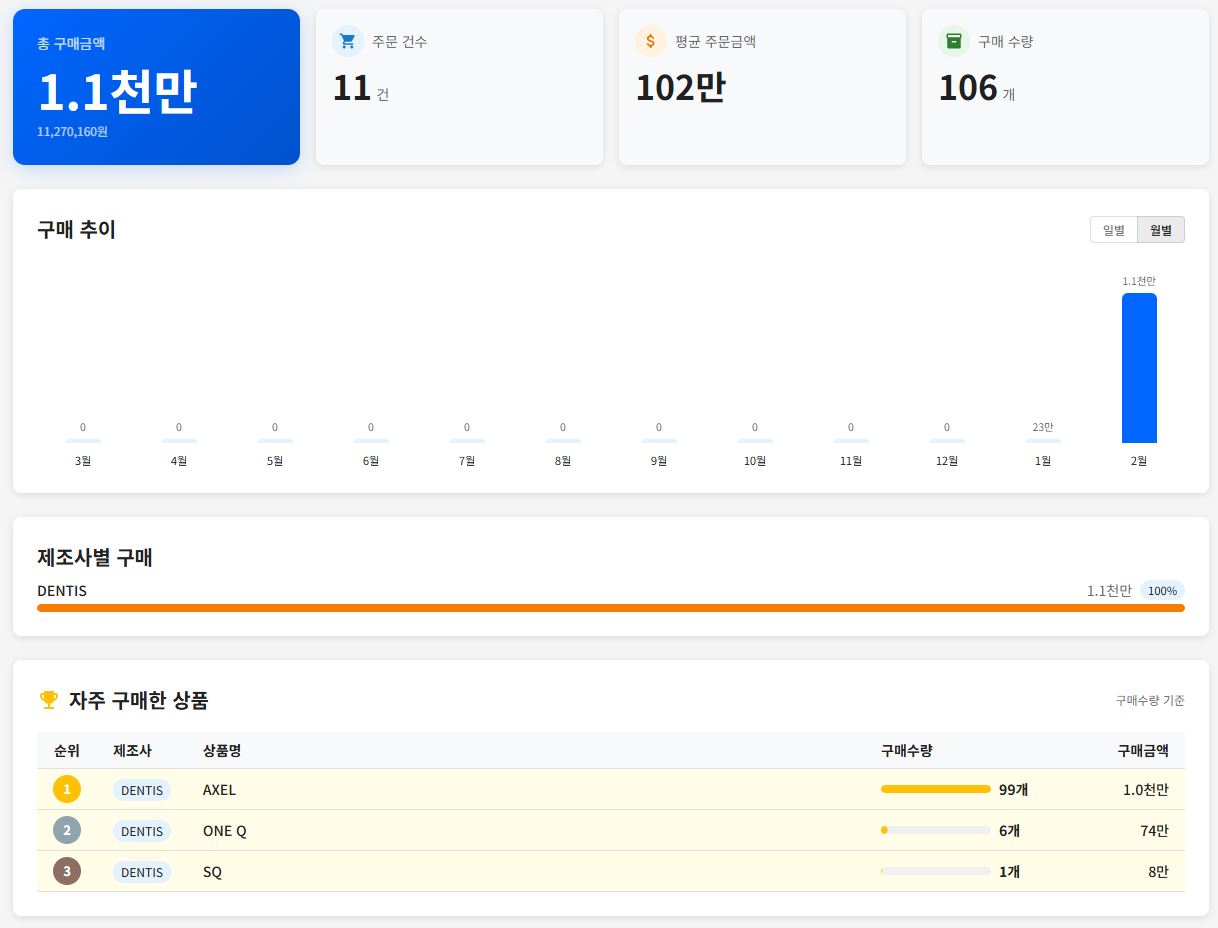This screenshot has width=1218, height=928.
Task: Click the silver rank 2 badge for ONE Q
Action: pyautogui.click(x=66, y=830)
